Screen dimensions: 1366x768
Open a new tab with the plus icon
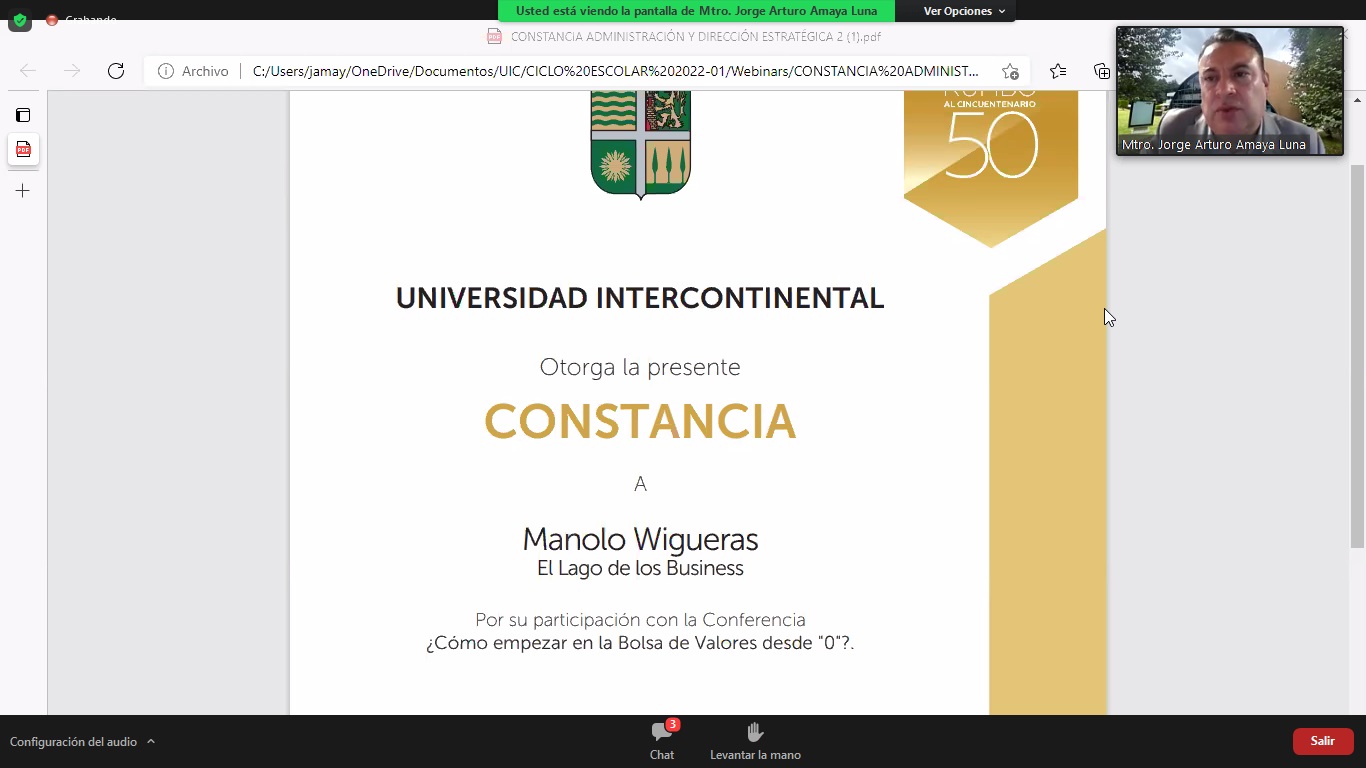pos(23,190)
